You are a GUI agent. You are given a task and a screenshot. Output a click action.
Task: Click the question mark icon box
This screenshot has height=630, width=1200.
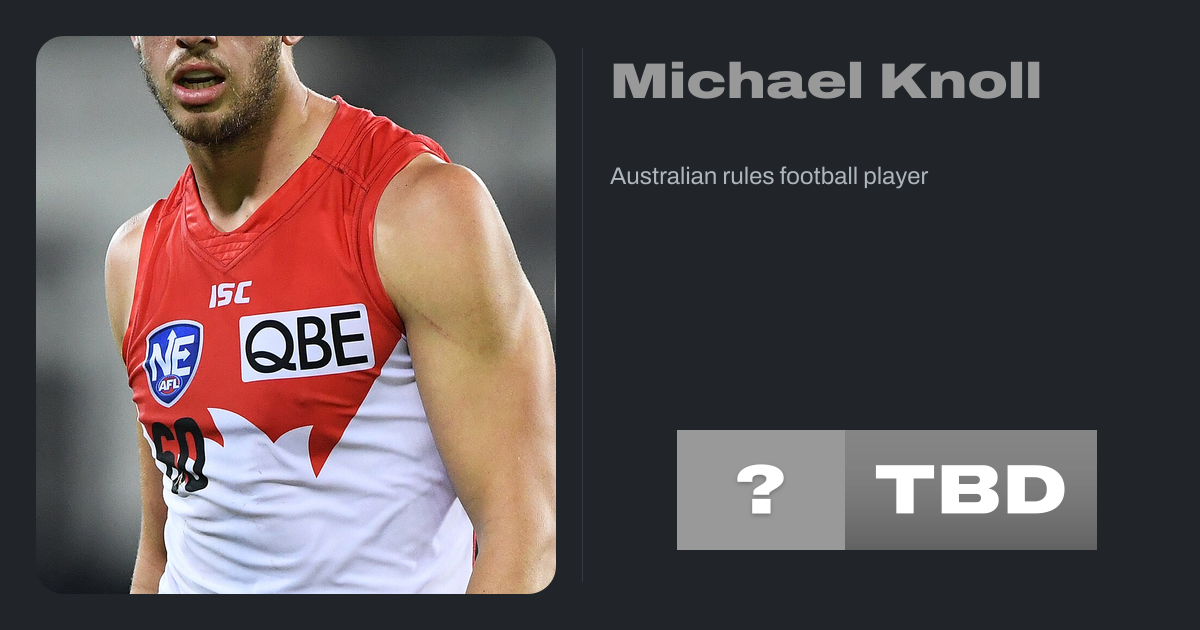coord(761,490)
